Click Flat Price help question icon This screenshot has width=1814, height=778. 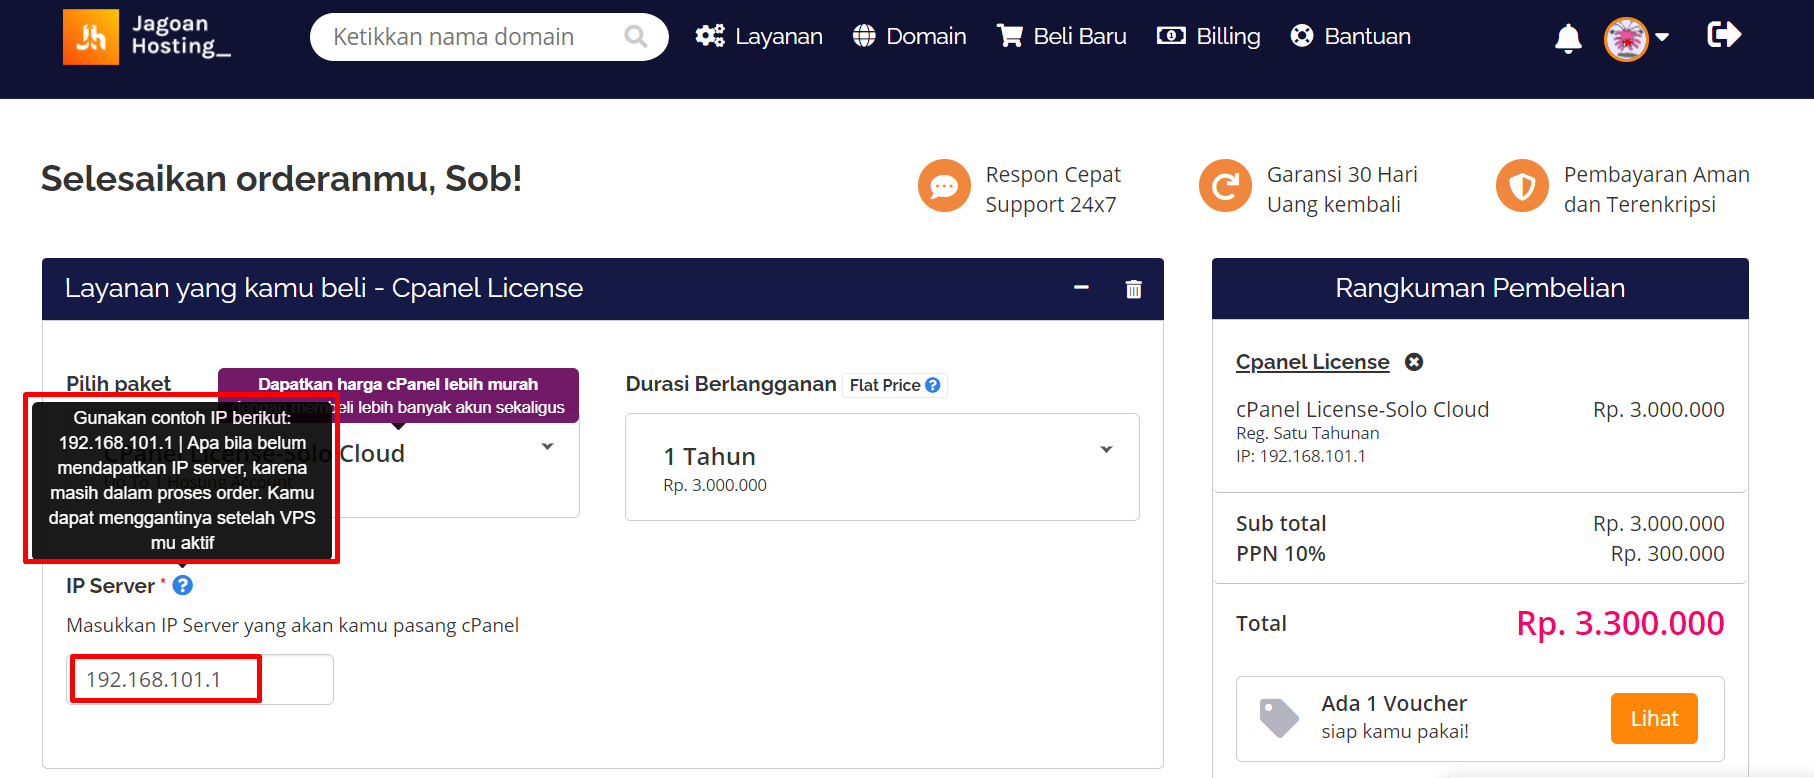pyautogui.click(x=933, y=385)
